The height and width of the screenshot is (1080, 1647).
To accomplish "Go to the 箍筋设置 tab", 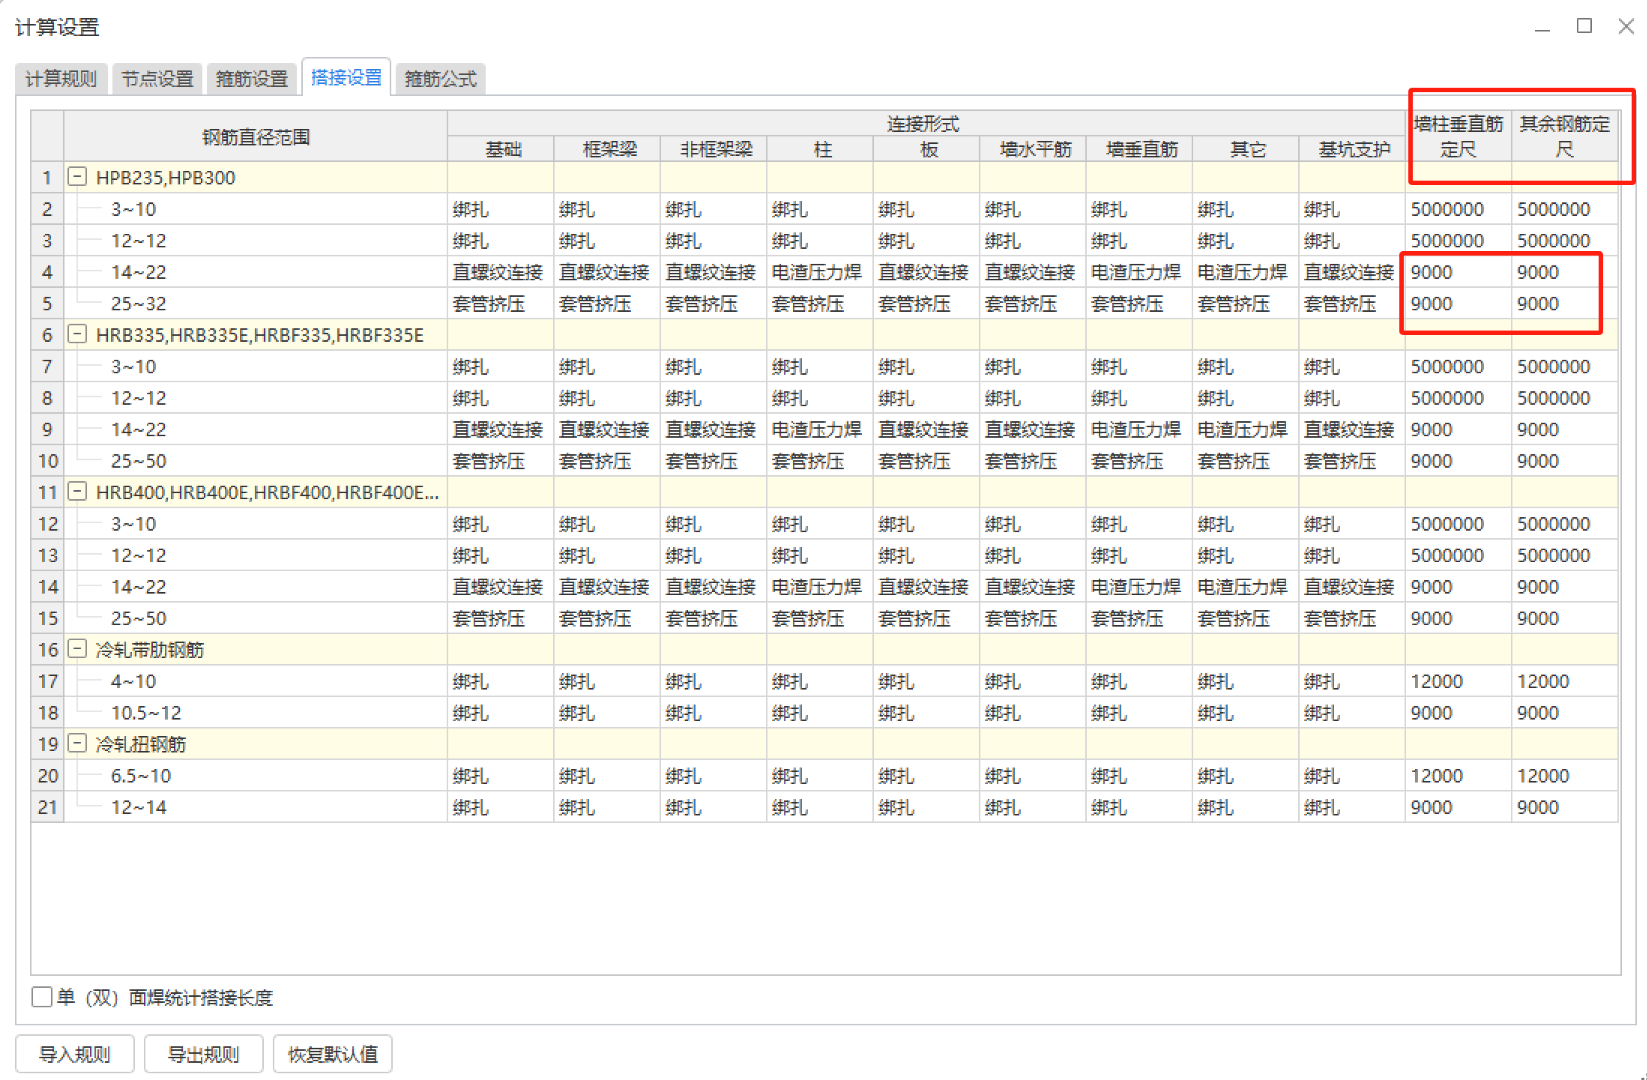I will coord(252,79).
